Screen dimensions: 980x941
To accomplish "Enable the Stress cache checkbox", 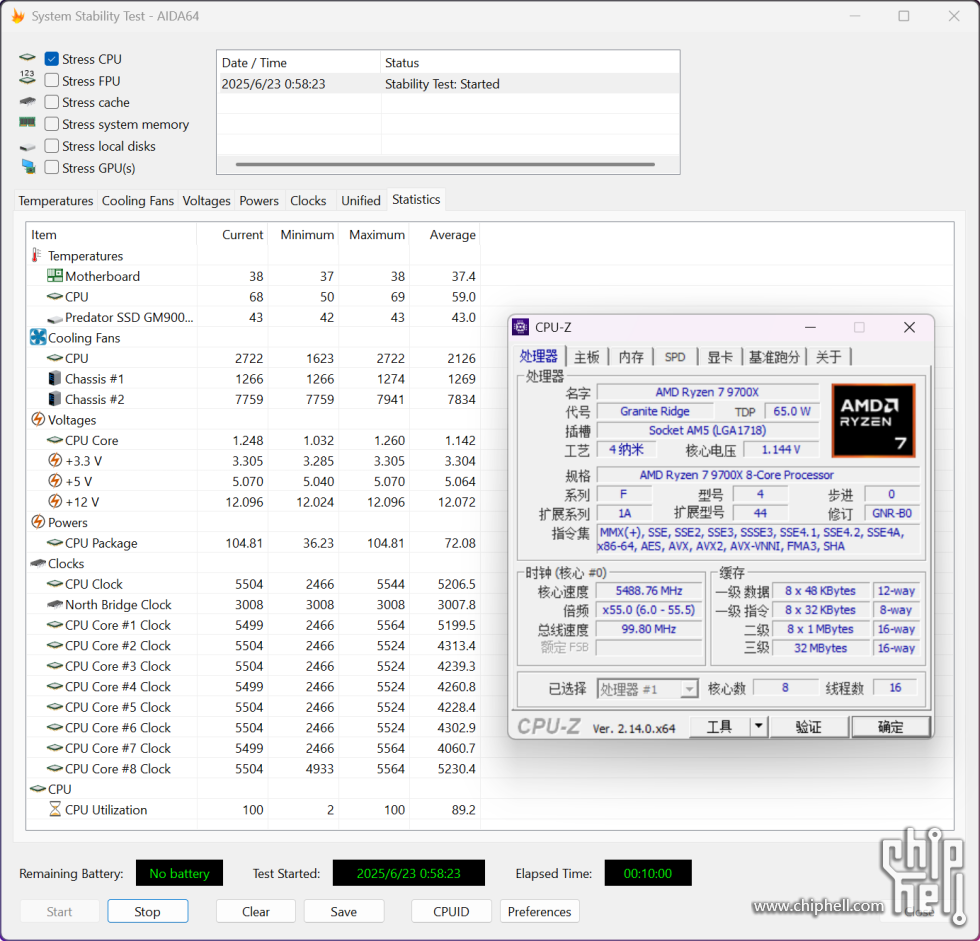I will coord(52,102).
